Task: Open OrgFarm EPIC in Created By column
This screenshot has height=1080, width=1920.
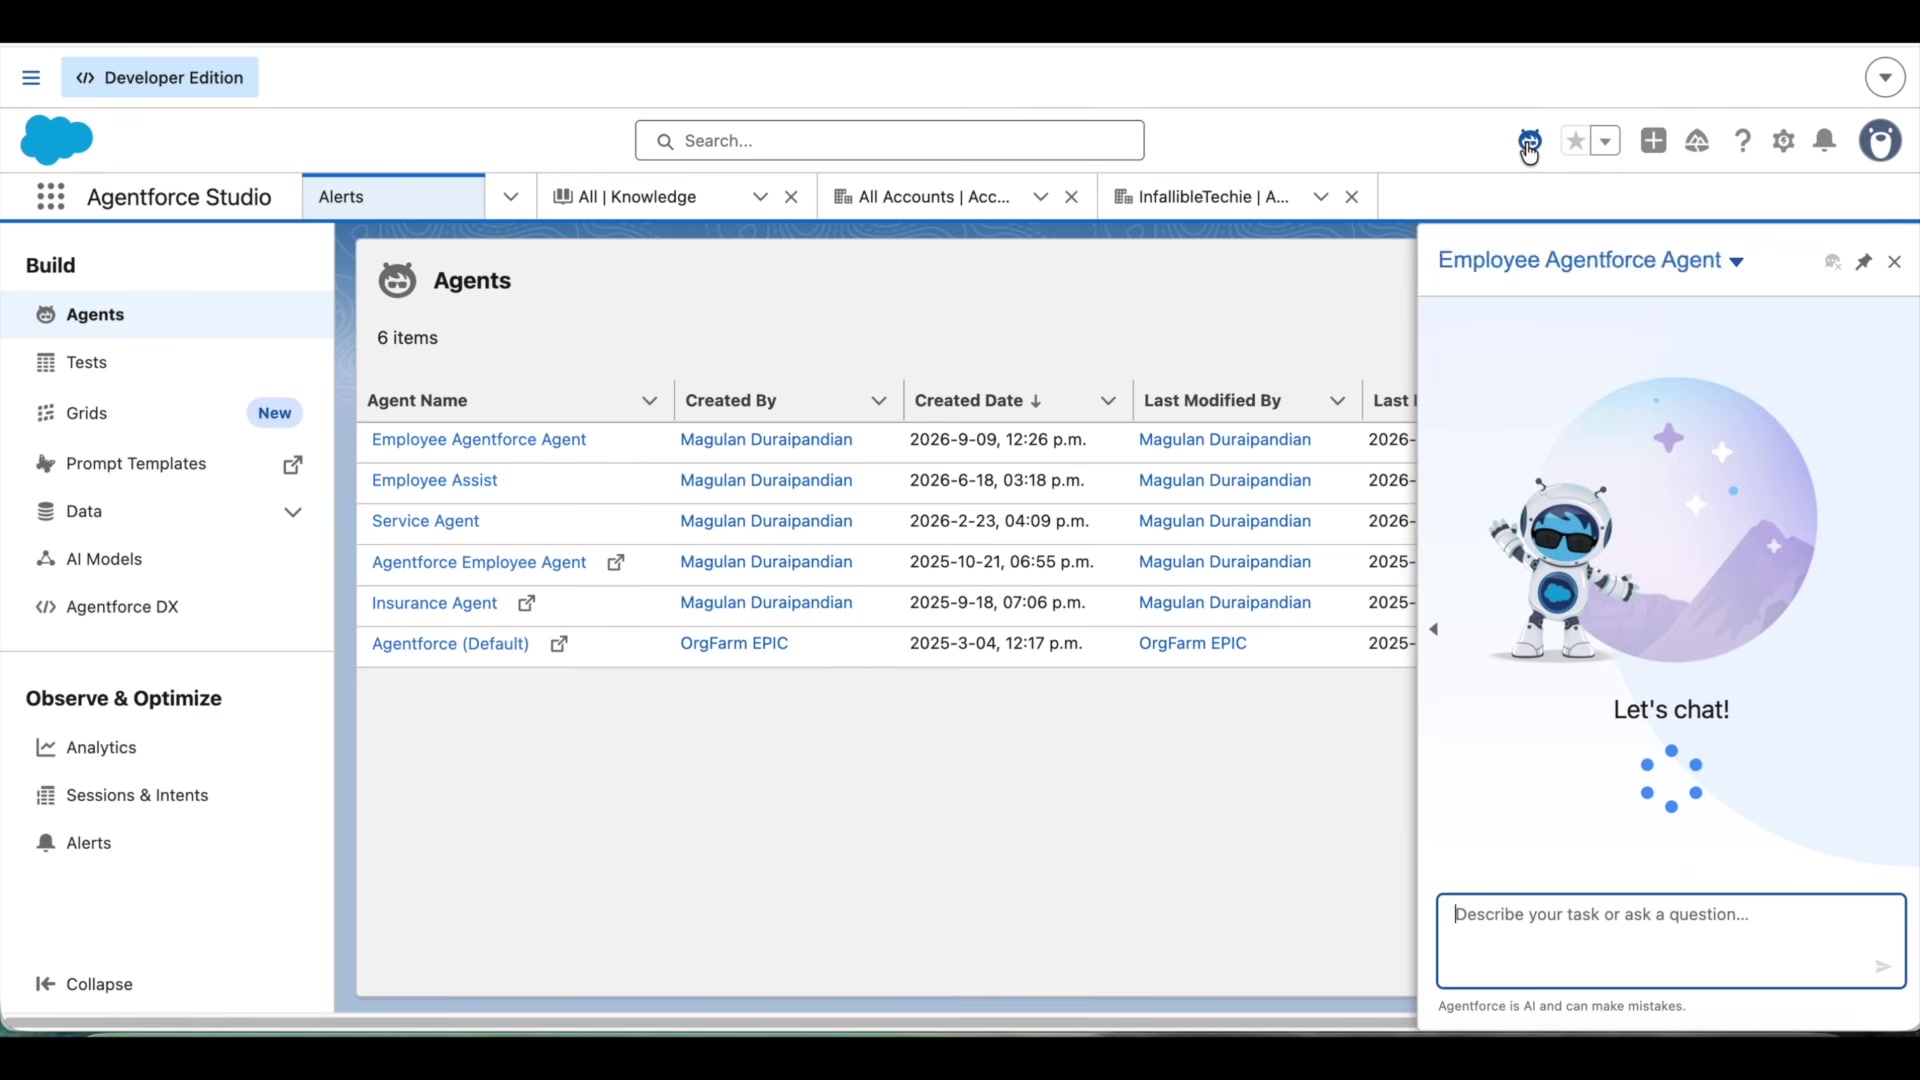Action: click(734, 644)
